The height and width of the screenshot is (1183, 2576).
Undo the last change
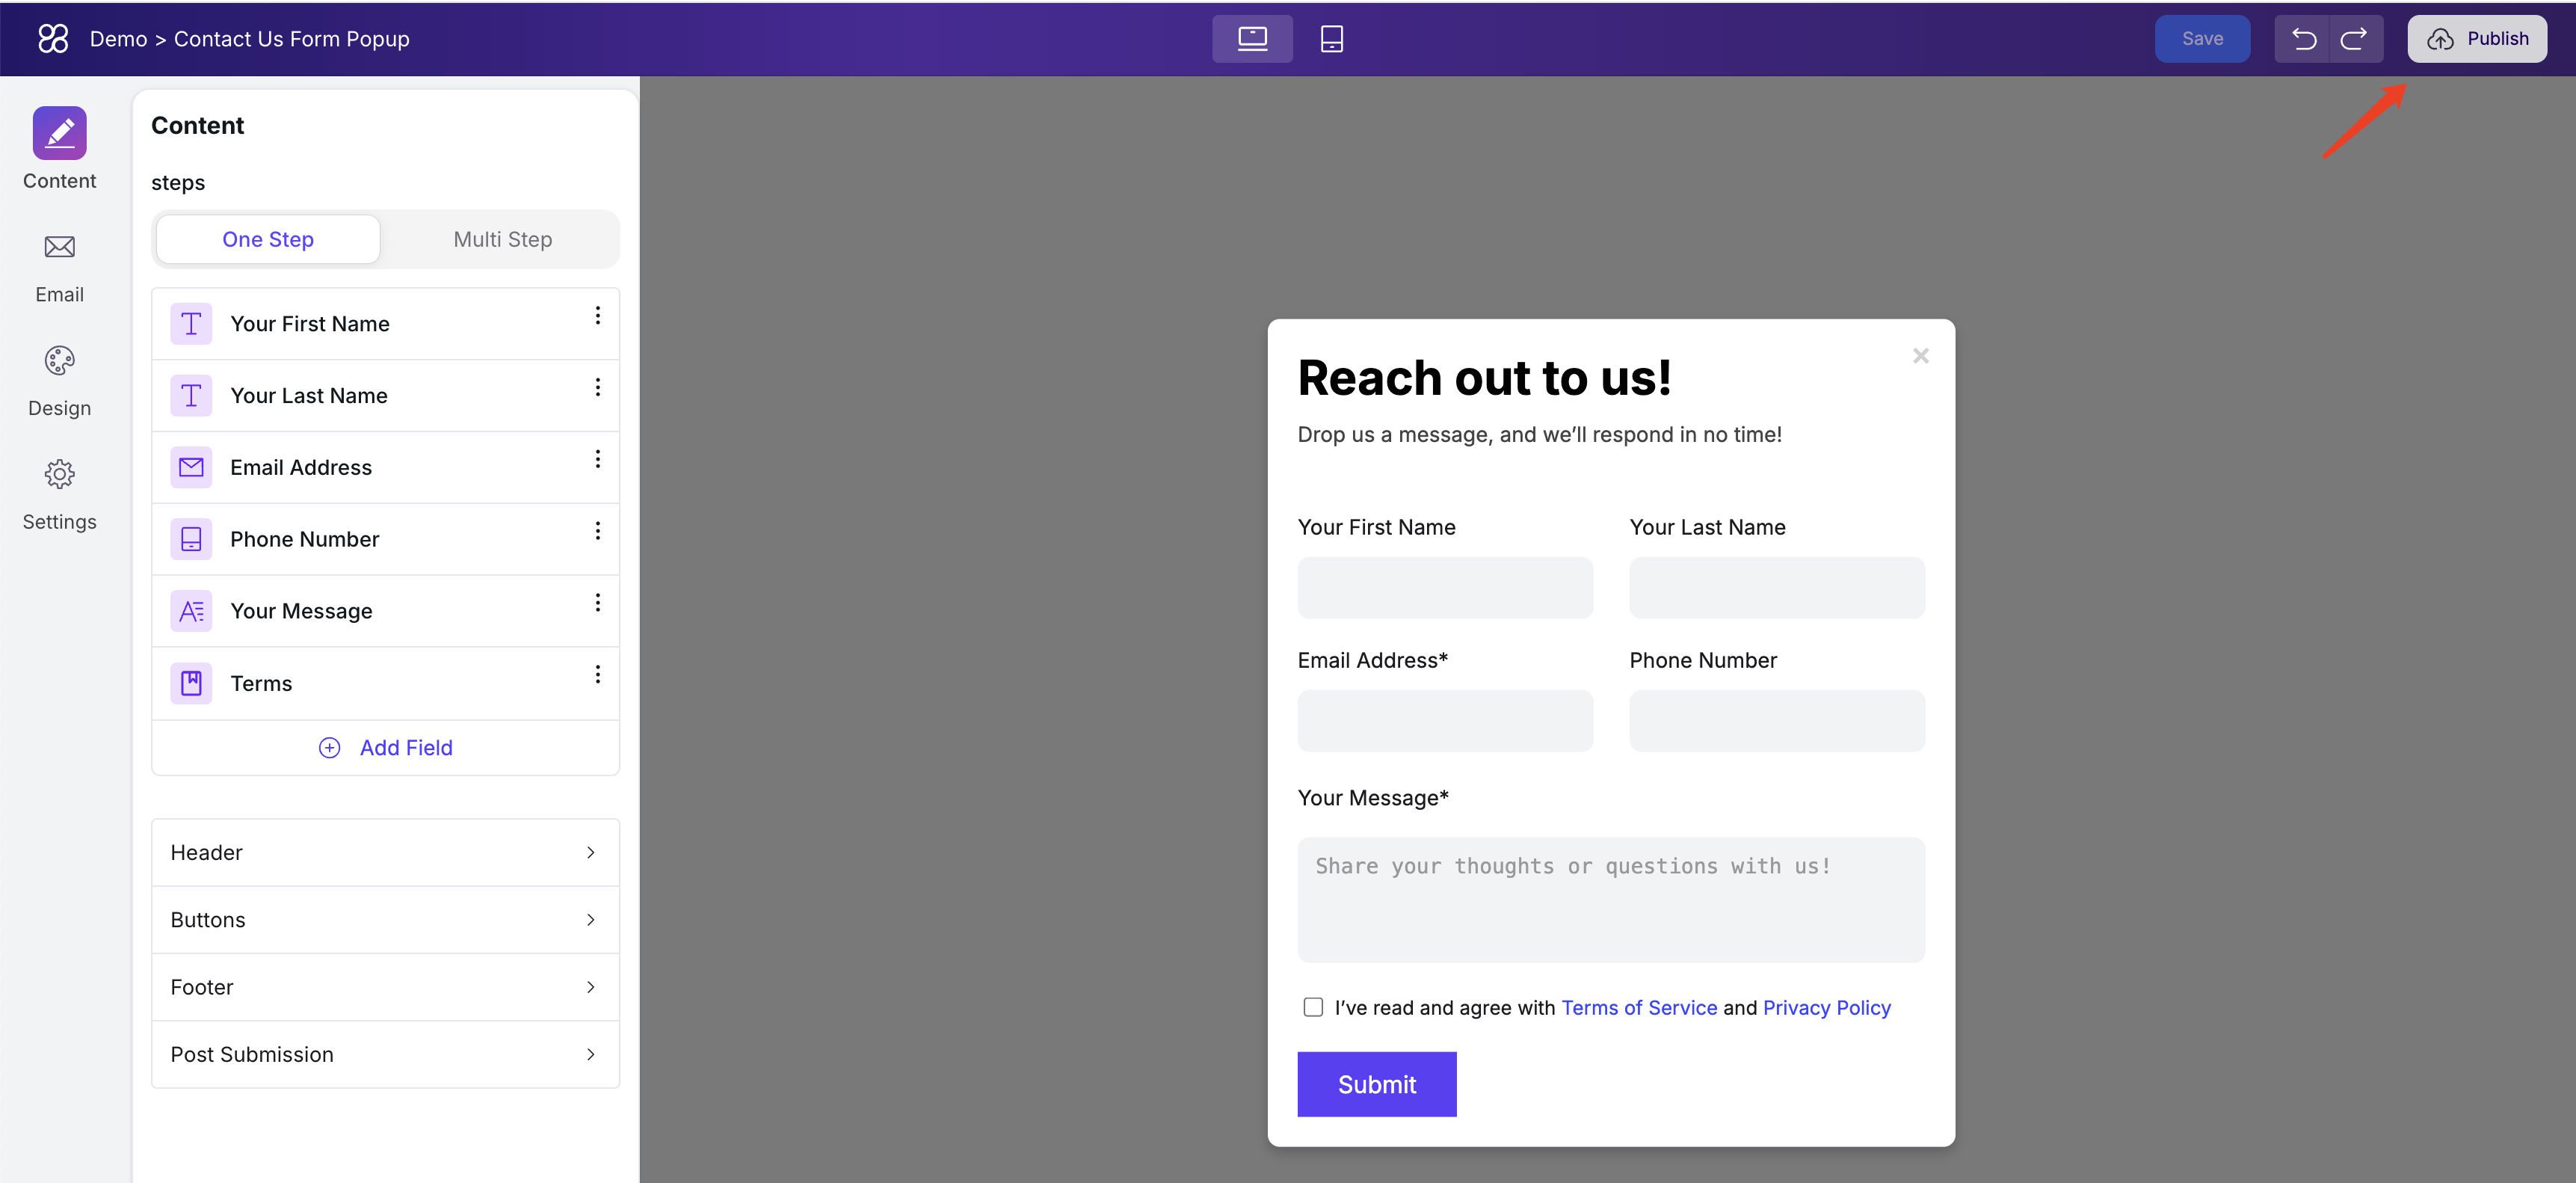(x=2303, y=39)
